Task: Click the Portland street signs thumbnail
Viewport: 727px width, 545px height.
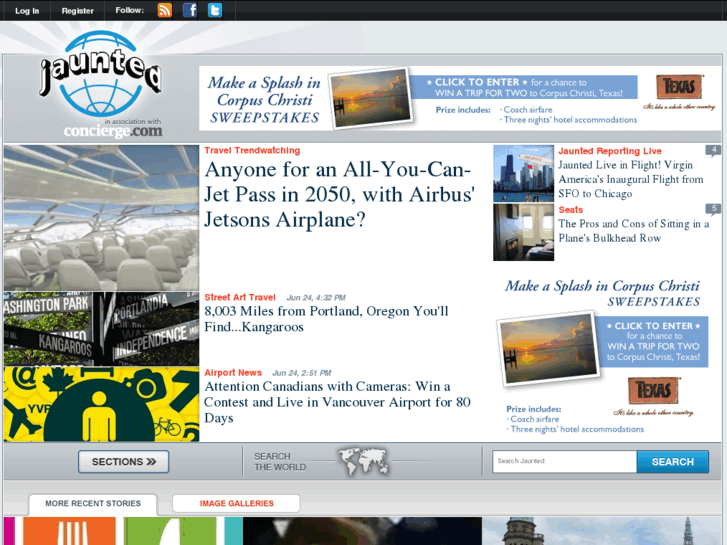Action: [x=102, y=329]
